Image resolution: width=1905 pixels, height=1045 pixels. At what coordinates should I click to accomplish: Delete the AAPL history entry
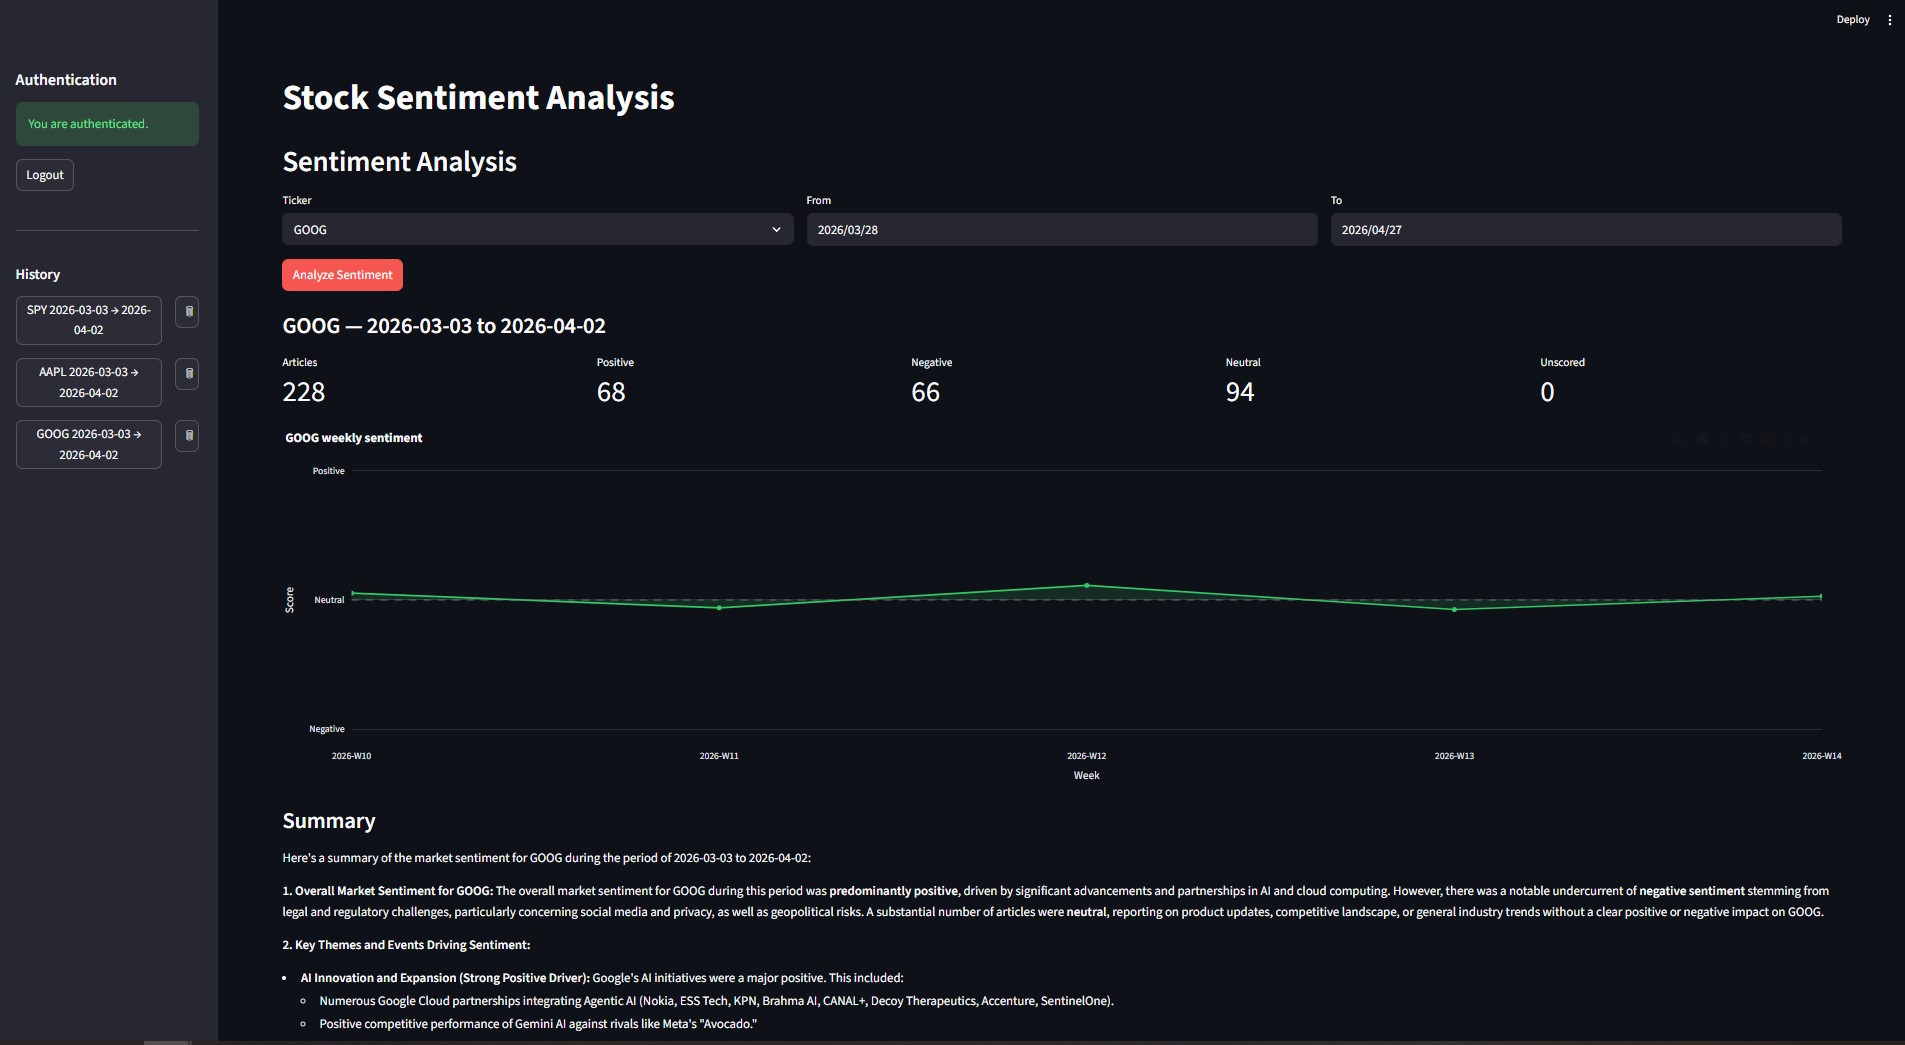click(x=187, y=374)
